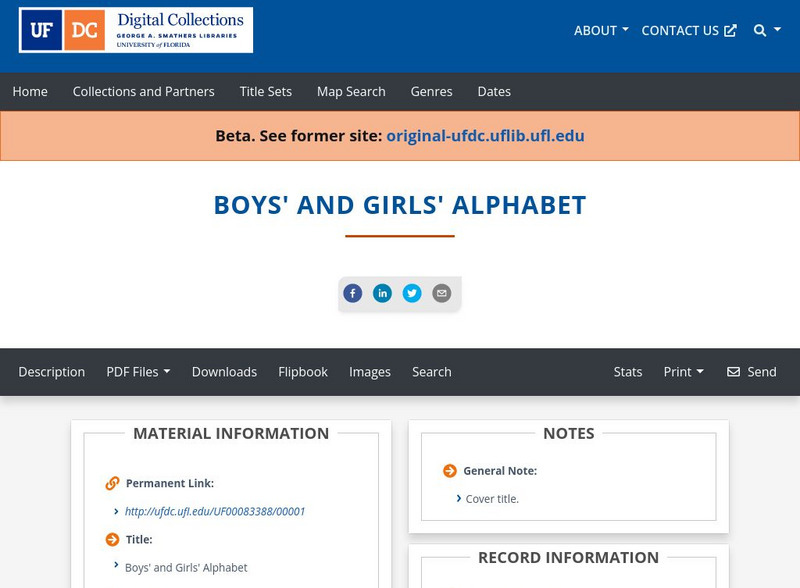
Task: Share the item on Facebook
Action: tap(353, 293)
